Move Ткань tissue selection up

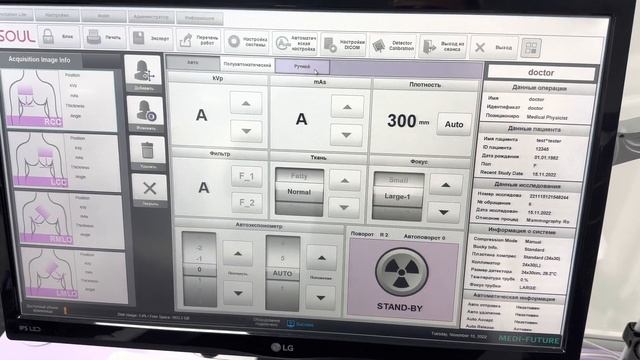[x=344, y=180]
